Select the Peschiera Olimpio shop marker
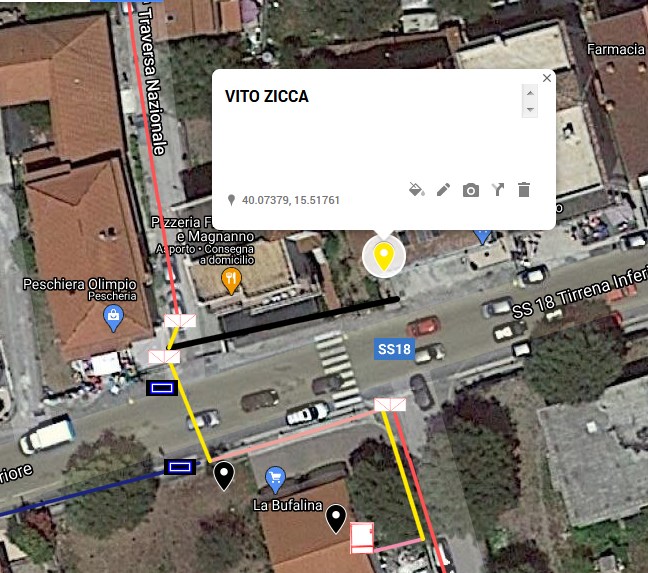648x573 pixels. (x=113, y=318)
